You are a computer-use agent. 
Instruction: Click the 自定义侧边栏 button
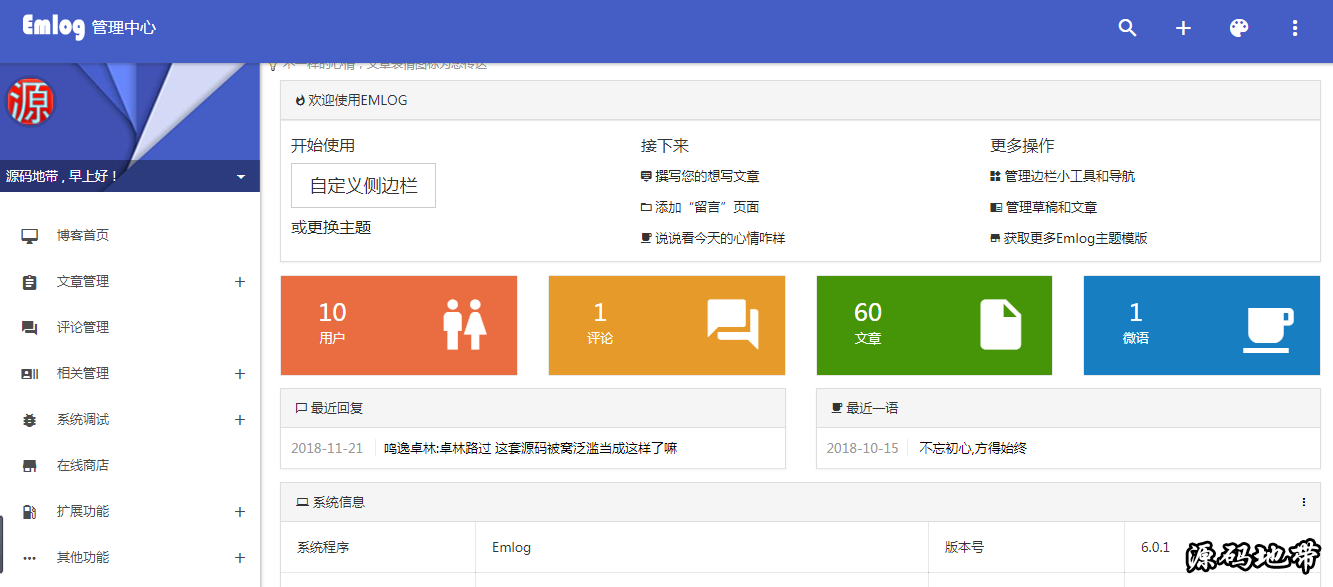point(363,186)
